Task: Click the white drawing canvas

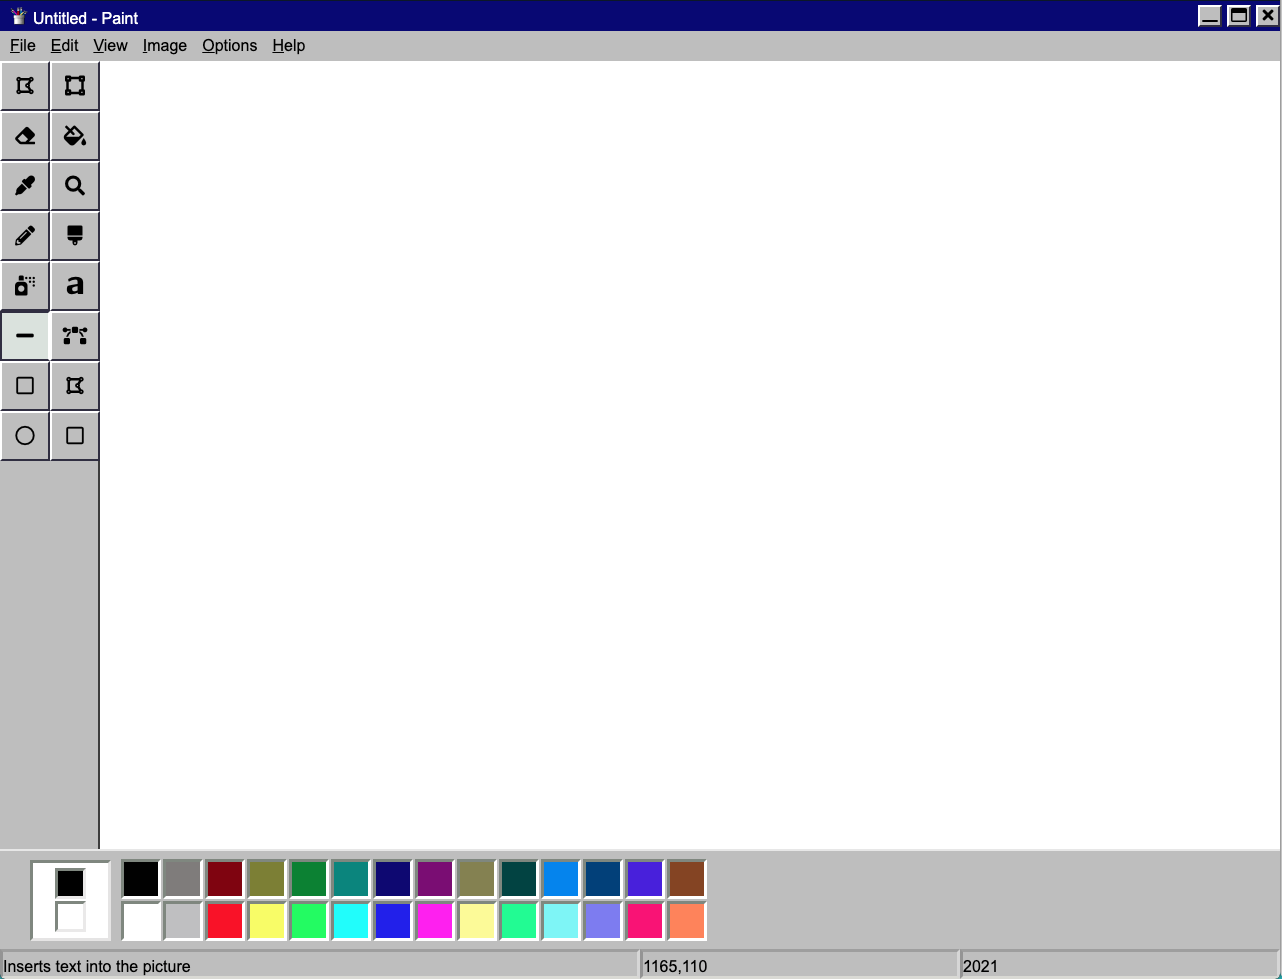Action: pyautogui.click(x=690, y=455)
